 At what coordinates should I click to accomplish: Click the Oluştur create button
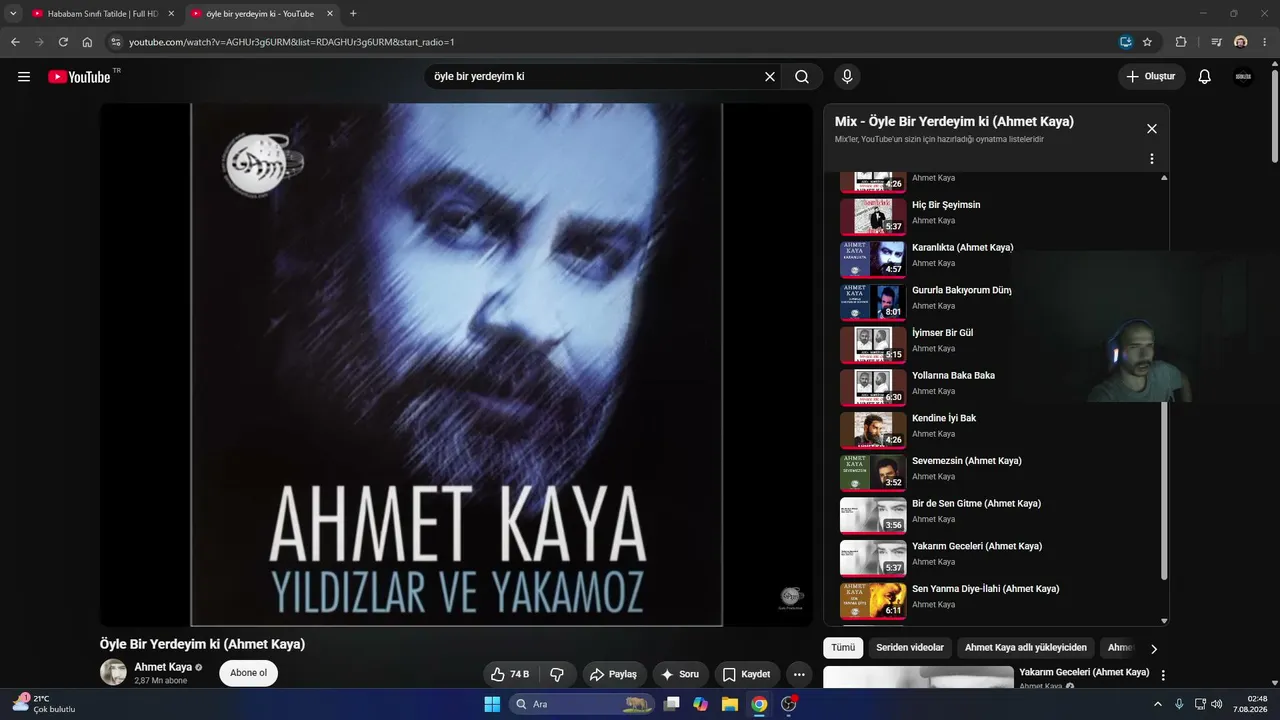(x=1151, y=77)
